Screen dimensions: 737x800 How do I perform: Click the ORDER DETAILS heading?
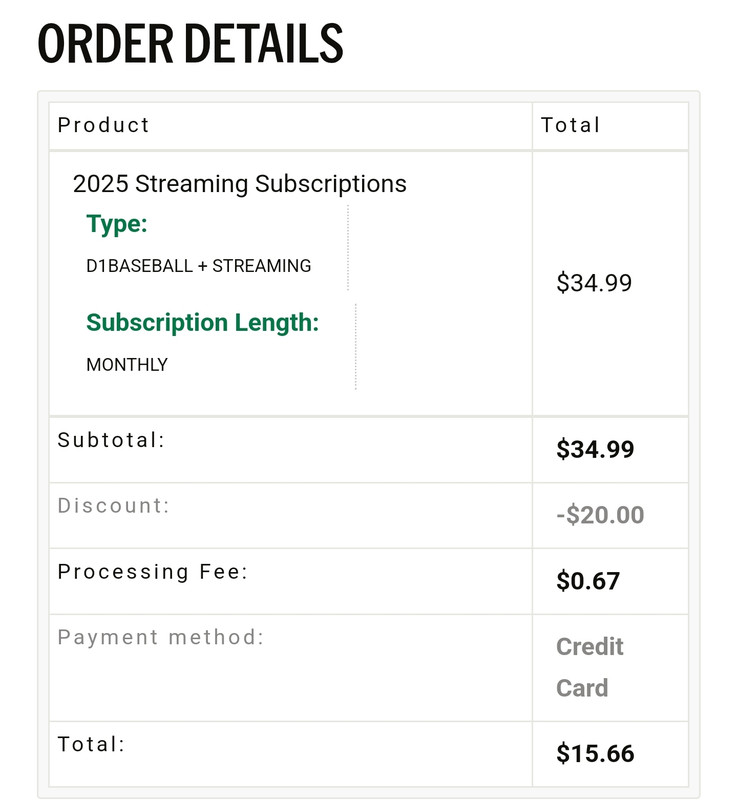(190, 44)
